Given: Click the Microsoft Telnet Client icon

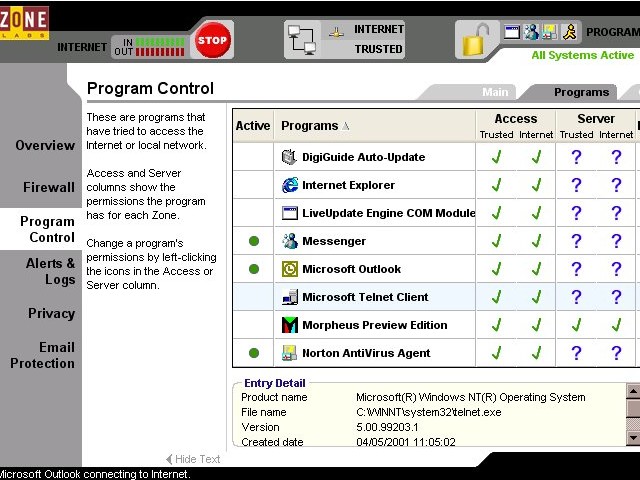Looking at the screenshot, I should pos(289,297).
